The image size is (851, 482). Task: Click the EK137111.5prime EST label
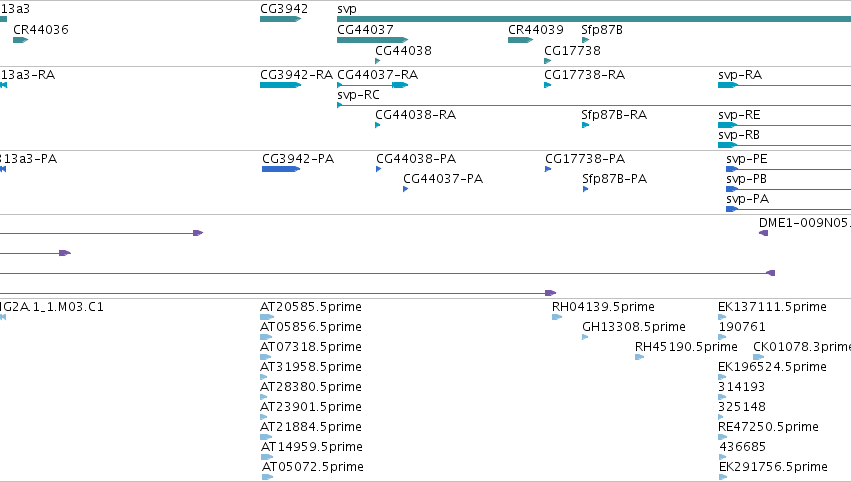(772, 307)
